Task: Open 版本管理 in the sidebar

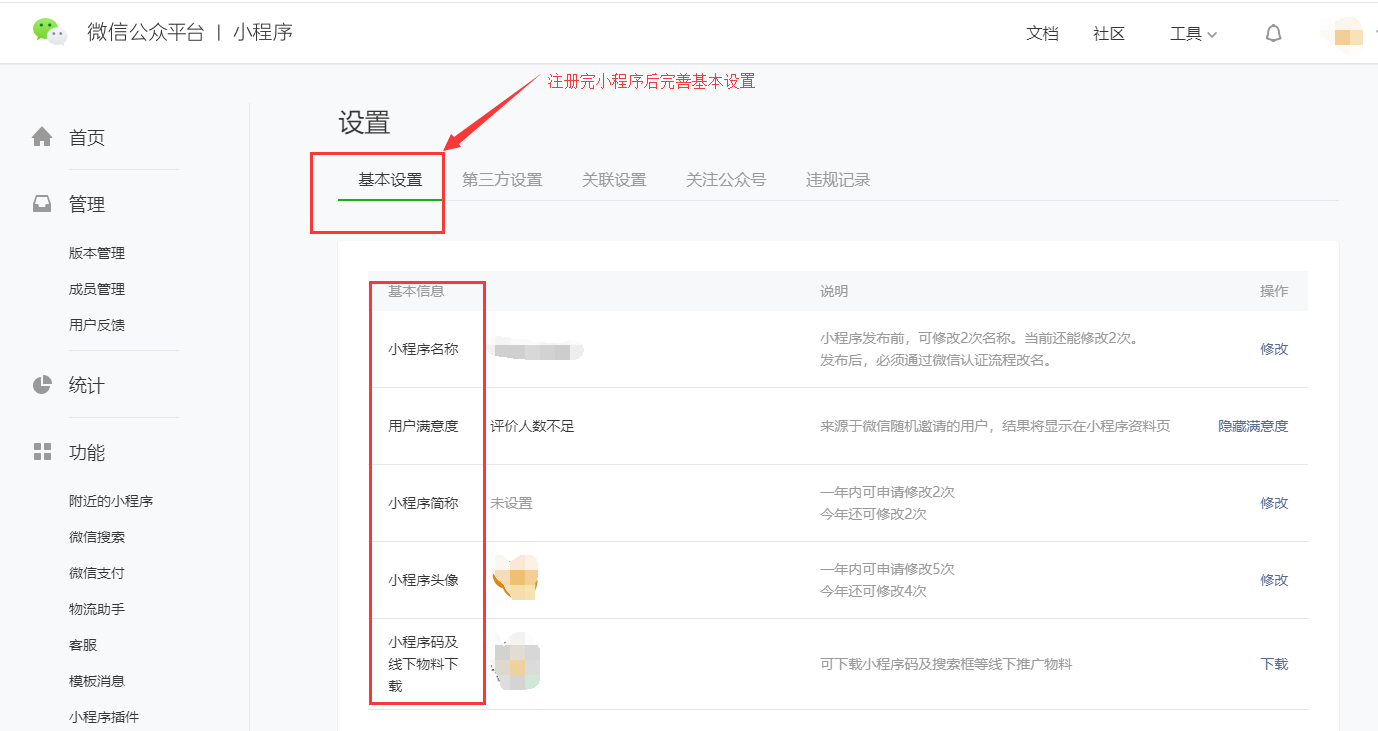Action: (x=96, y=252)
